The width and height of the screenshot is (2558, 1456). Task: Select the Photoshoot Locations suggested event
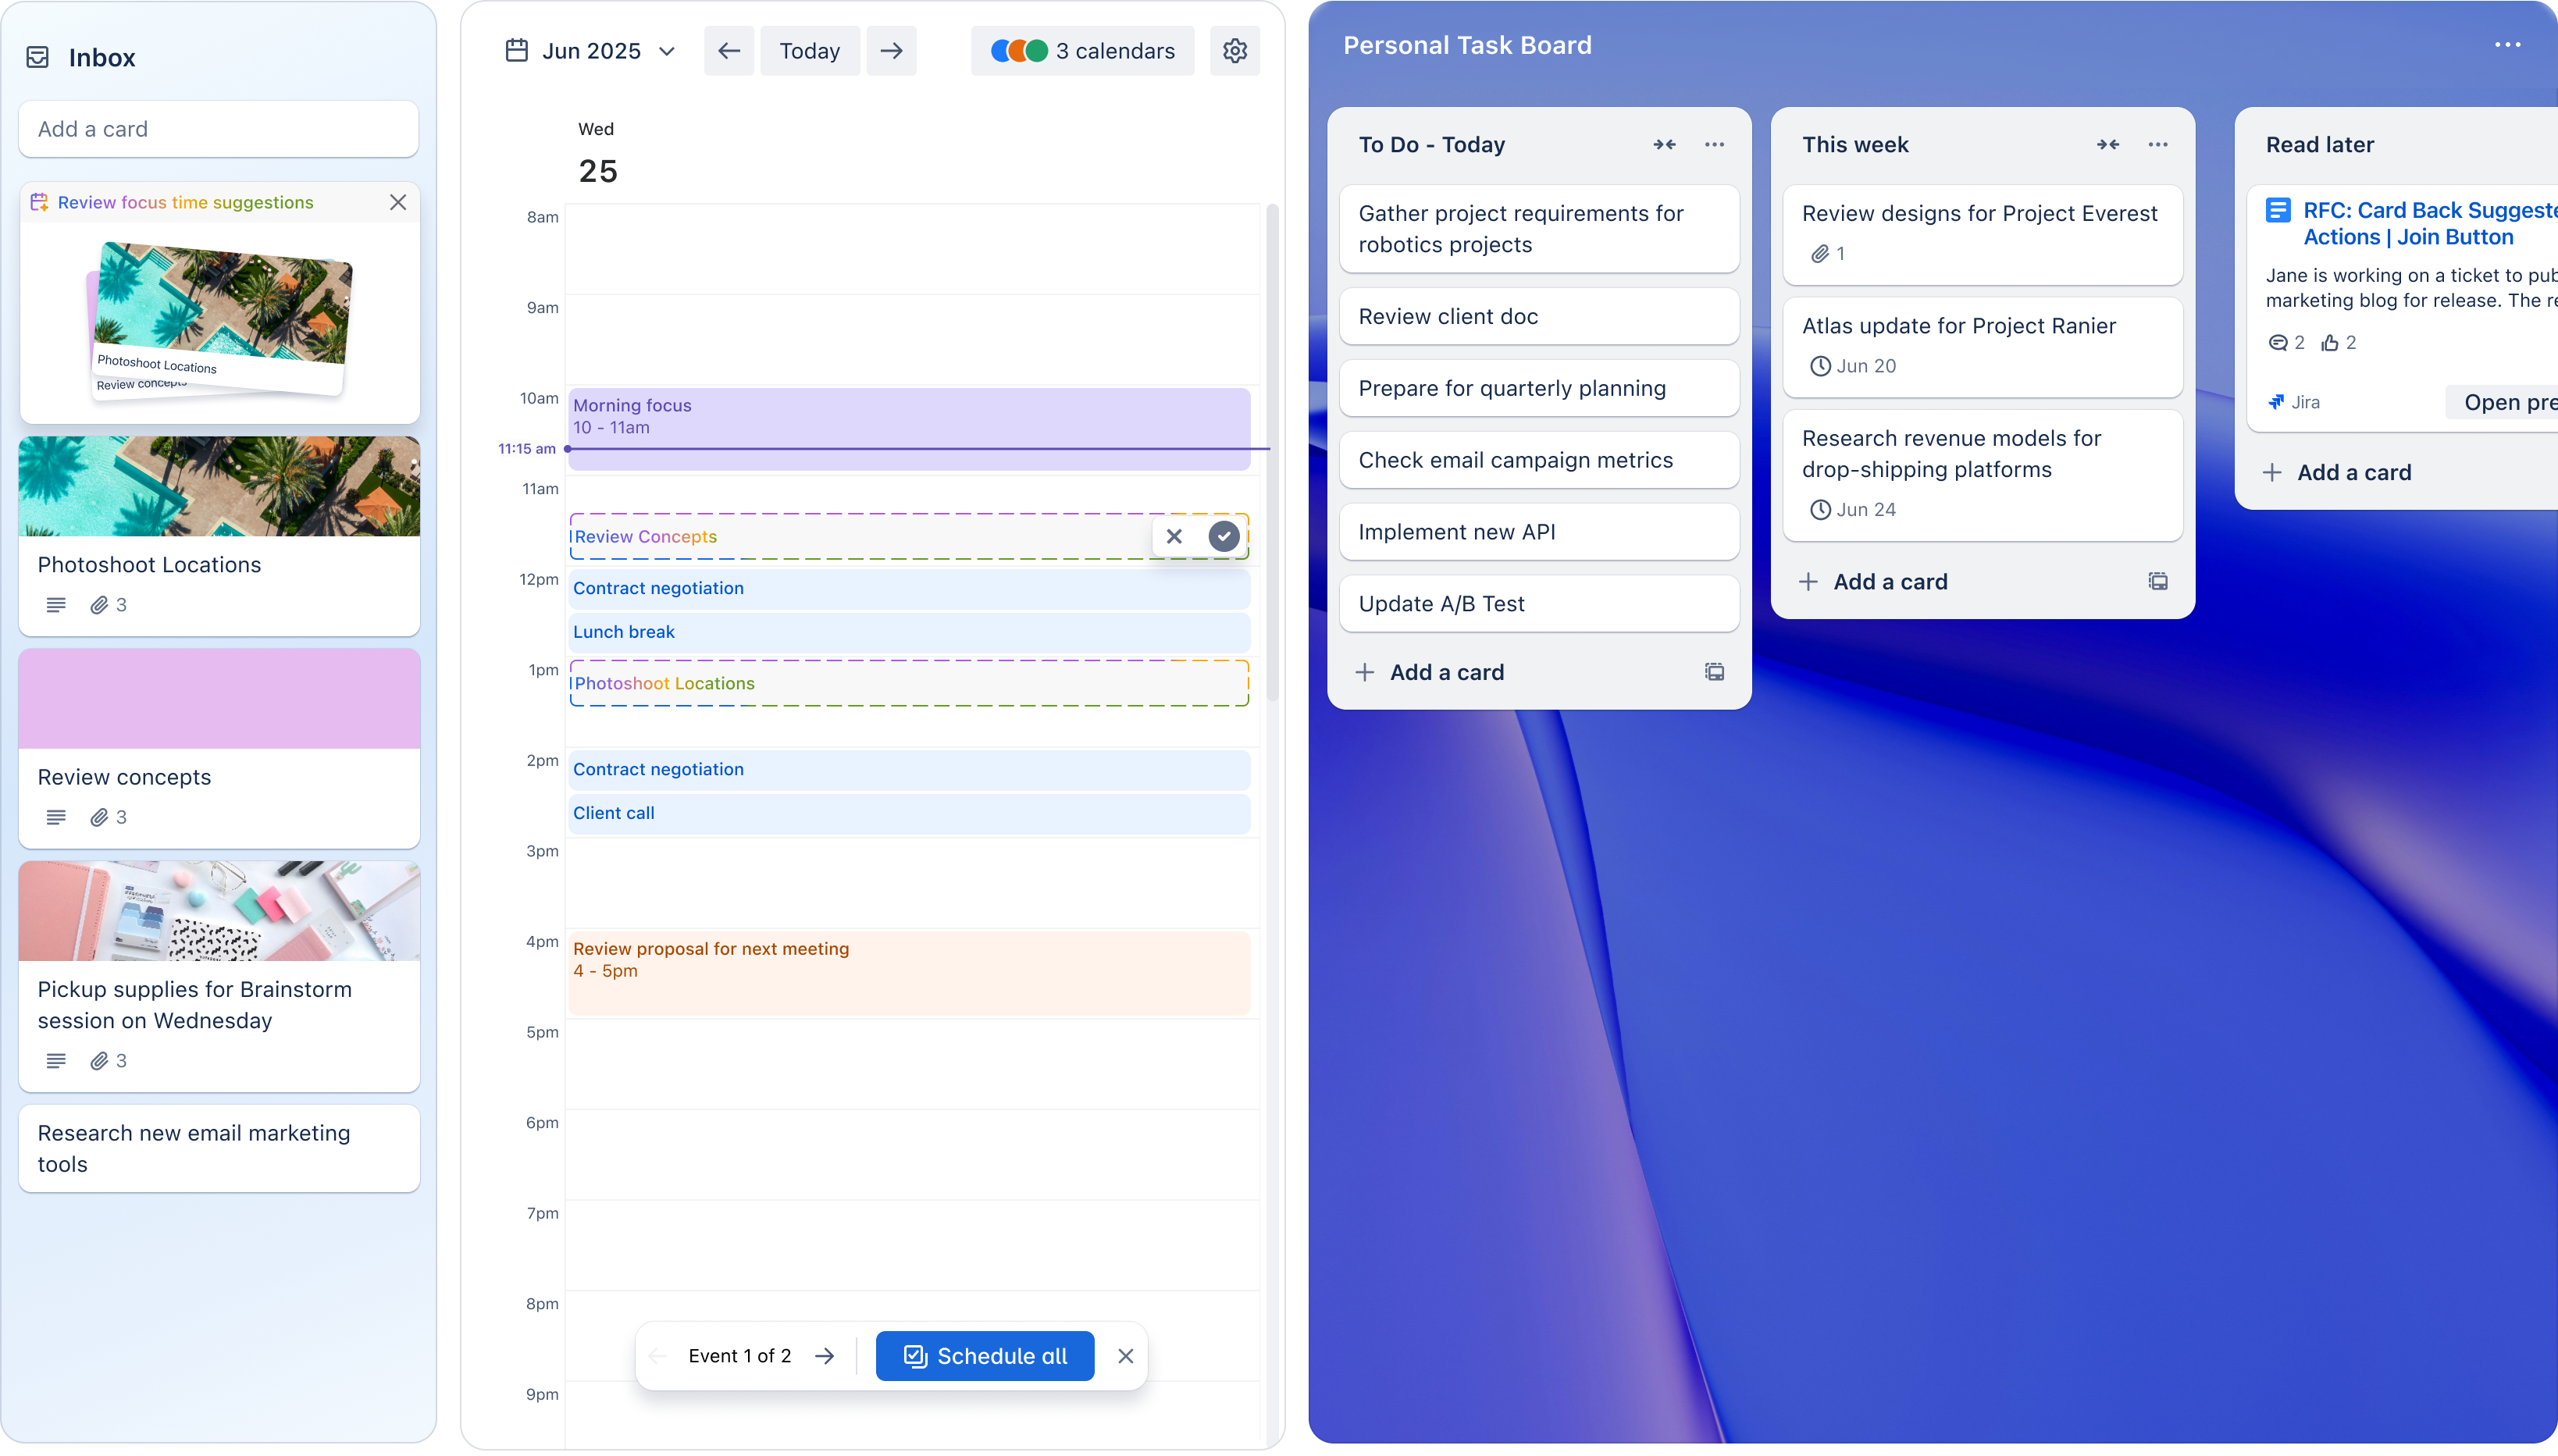coord(909,684)
